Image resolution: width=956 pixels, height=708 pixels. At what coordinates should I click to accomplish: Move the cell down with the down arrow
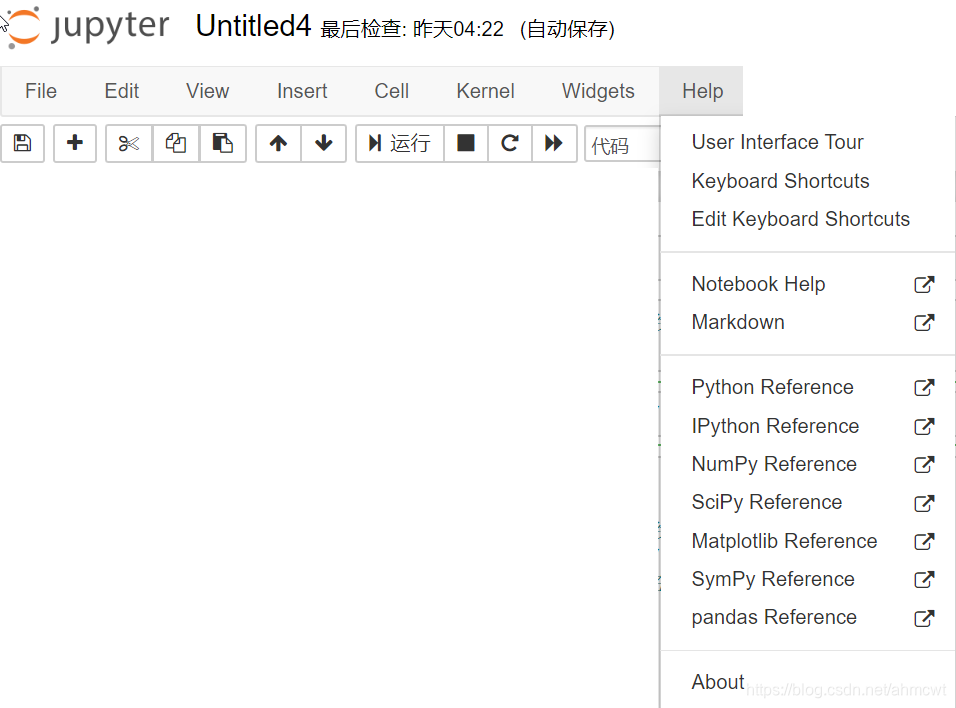point(323,143)
